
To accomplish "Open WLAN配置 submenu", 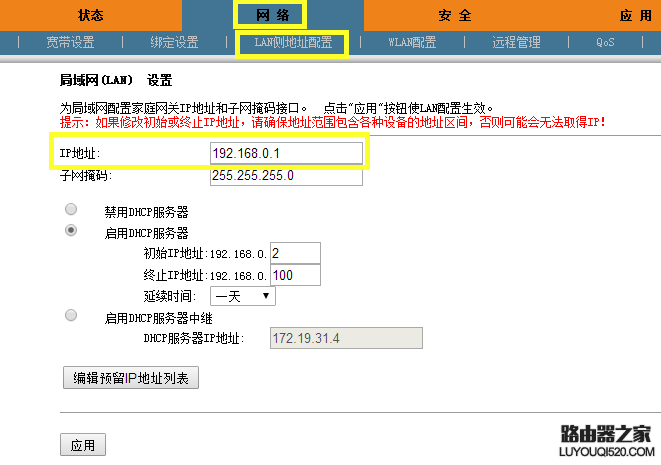I will click(x=412, y=42).
